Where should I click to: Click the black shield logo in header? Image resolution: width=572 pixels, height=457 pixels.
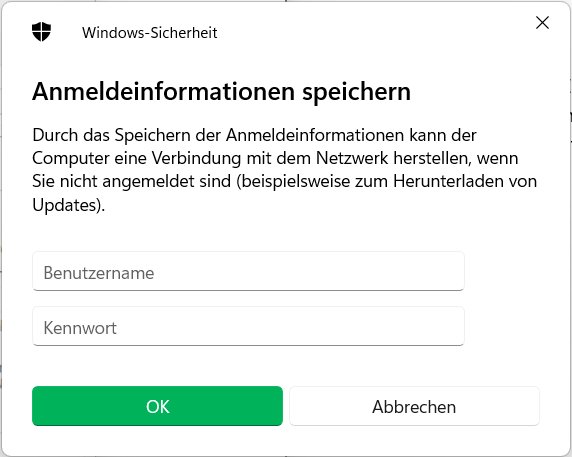tap(41, 32)
